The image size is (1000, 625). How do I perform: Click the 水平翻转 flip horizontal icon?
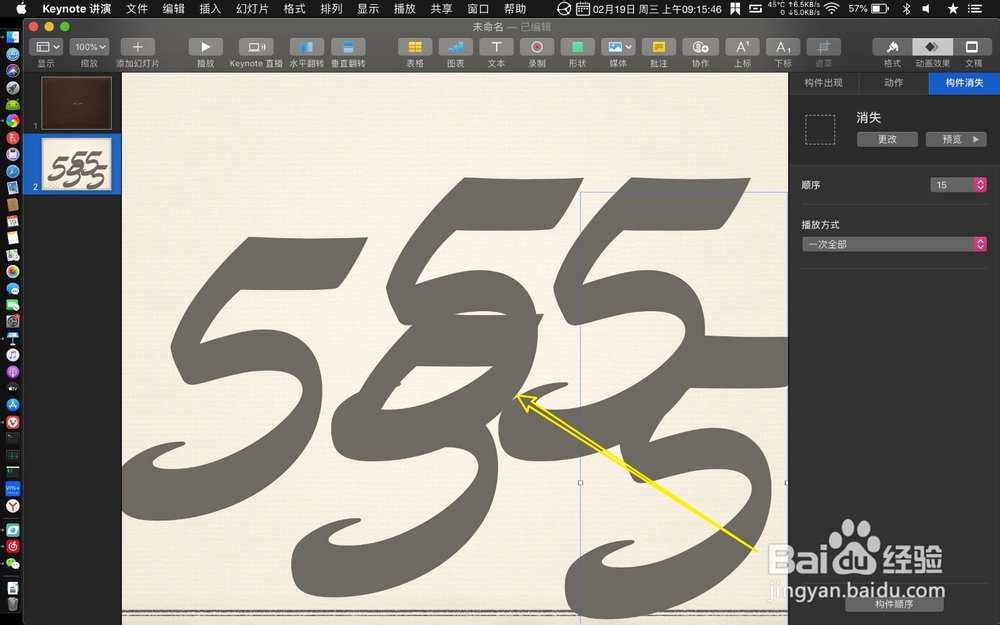[x=306, y=47]
